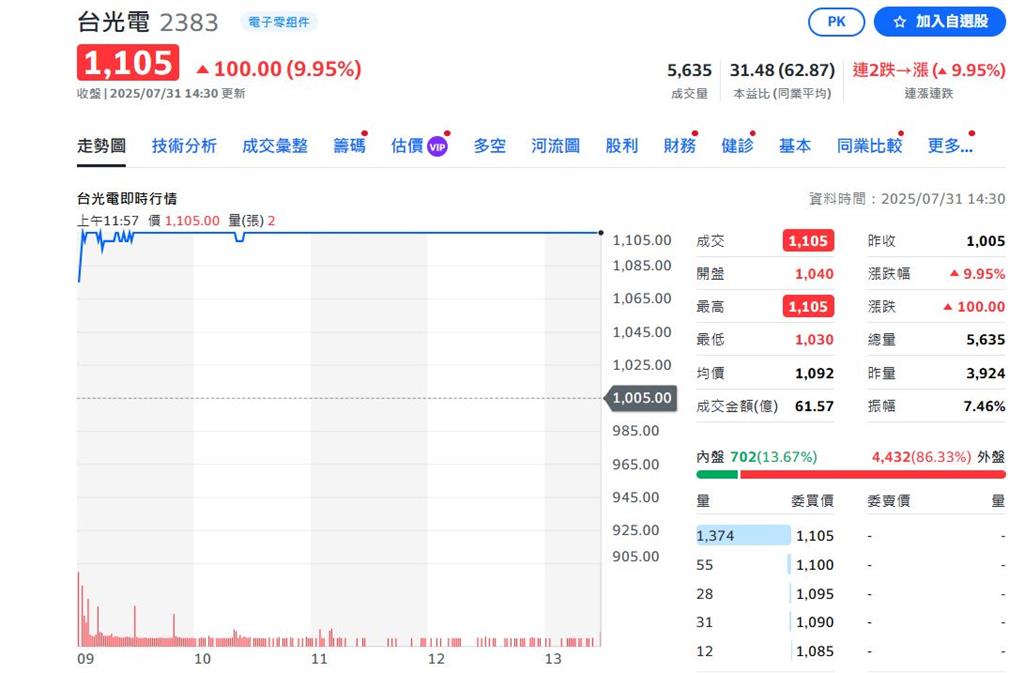This screenshot has height=673, width=1024.
Task: Open the 股利 tab
Action: pos(622,146)
